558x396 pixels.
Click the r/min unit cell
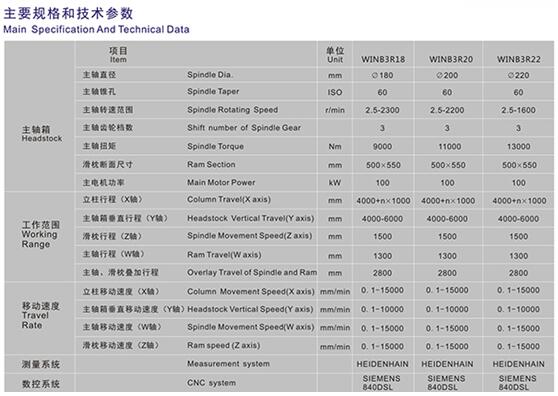click(x=335, y=110)
